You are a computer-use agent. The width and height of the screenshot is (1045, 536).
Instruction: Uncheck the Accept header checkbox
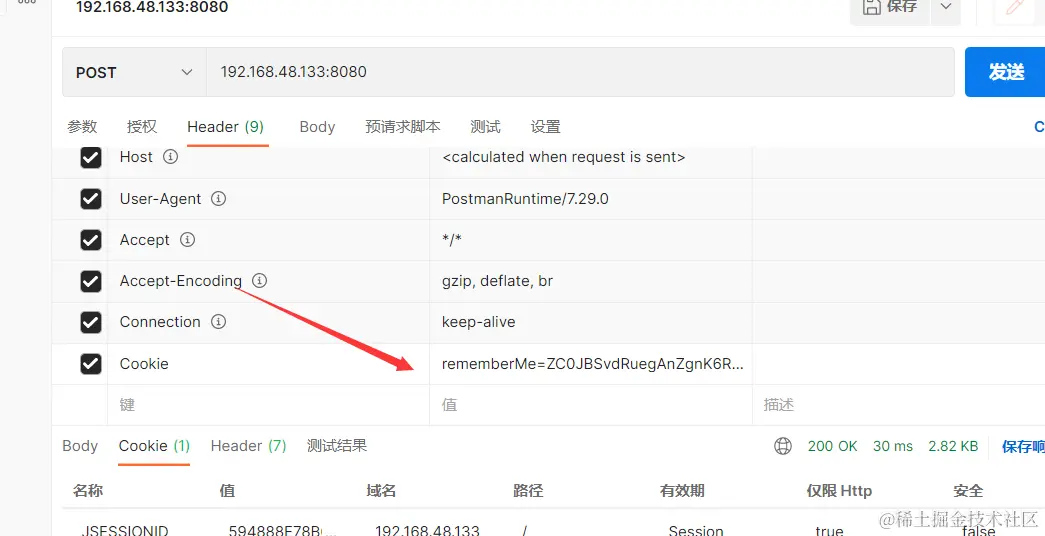click(x=91, y=240)
